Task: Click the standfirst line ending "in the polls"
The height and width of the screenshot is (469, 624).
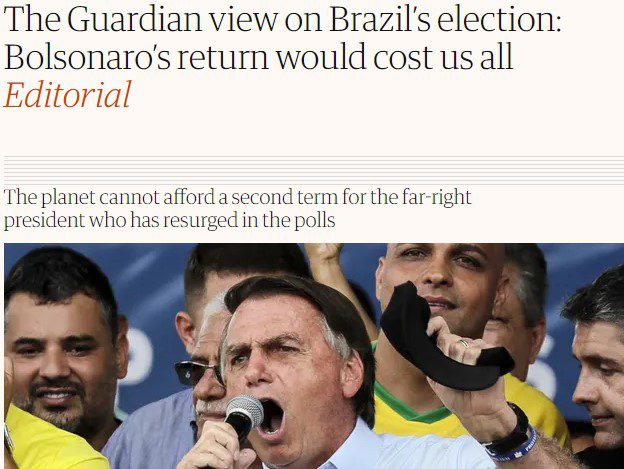Action: pos(170,220)
